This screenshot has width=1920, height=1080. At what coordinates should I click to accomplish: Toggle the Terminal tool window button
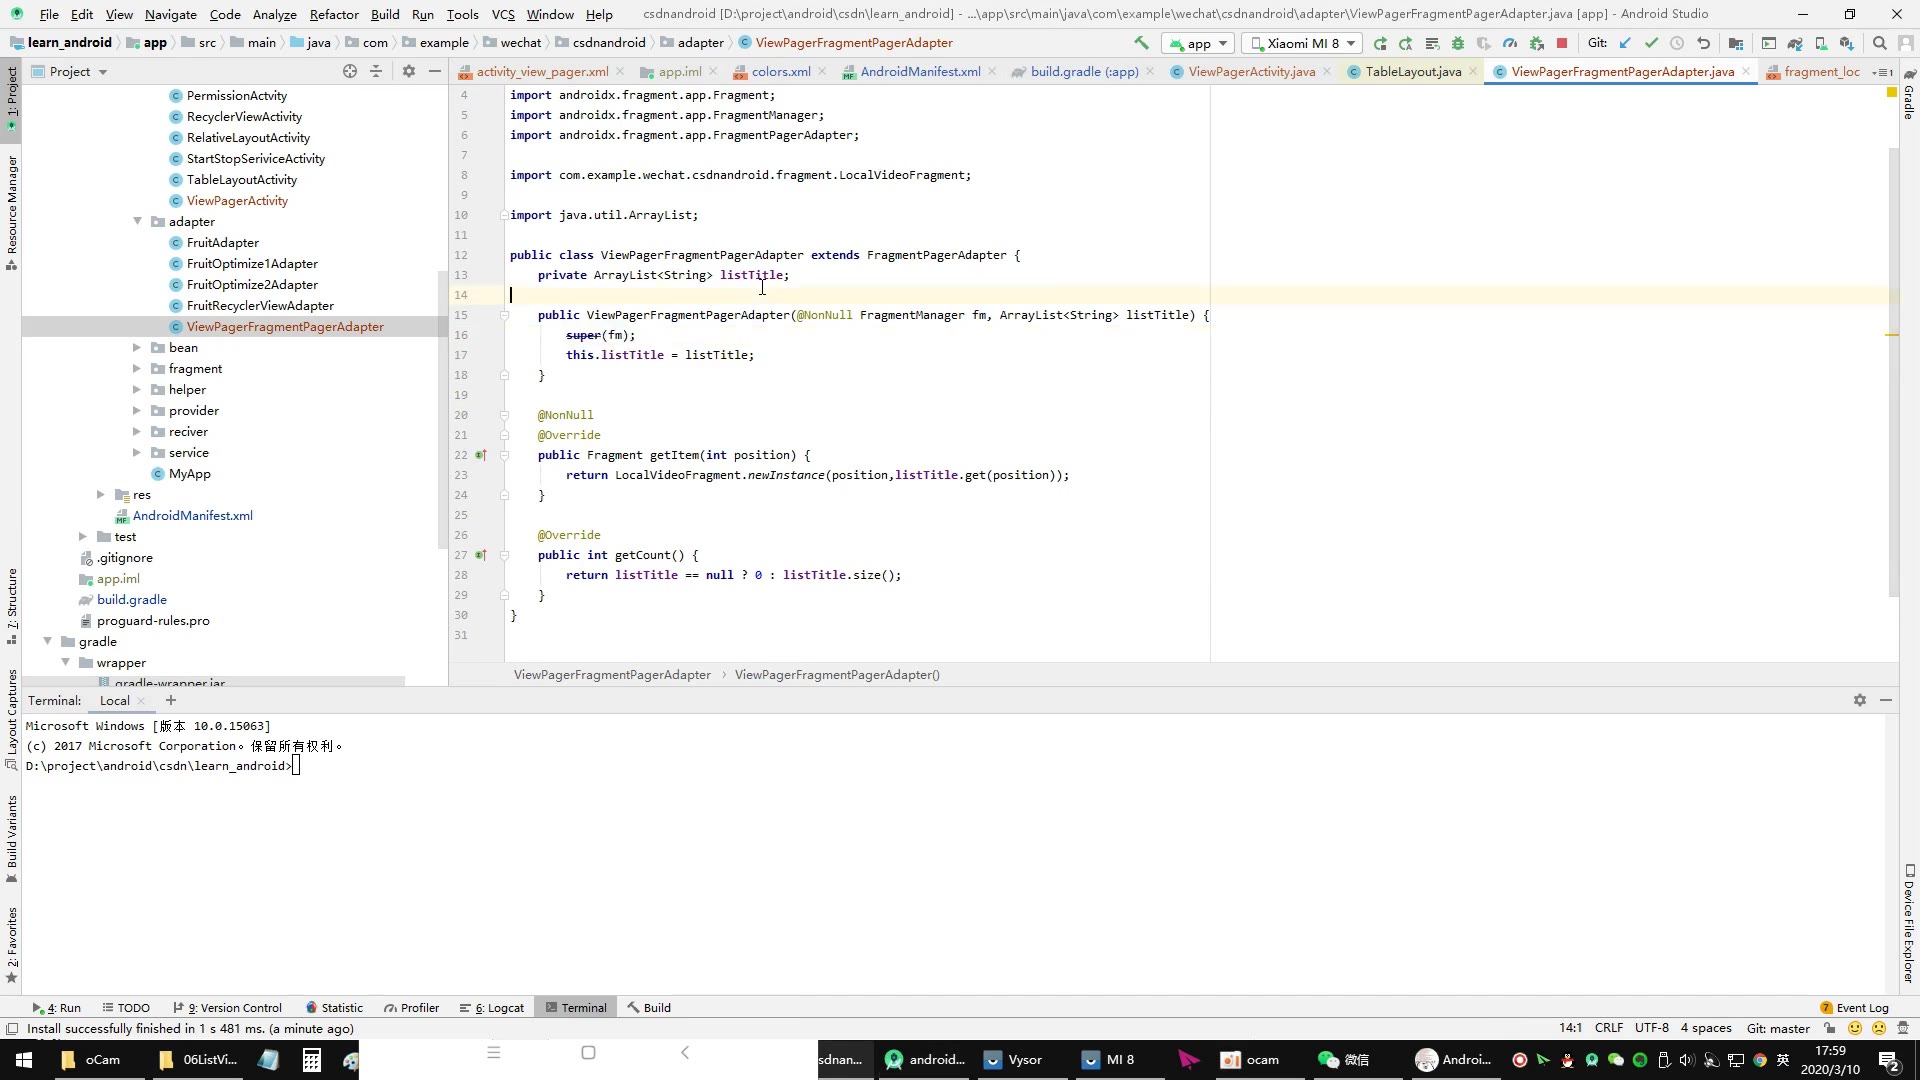[x=576, y=1007]
